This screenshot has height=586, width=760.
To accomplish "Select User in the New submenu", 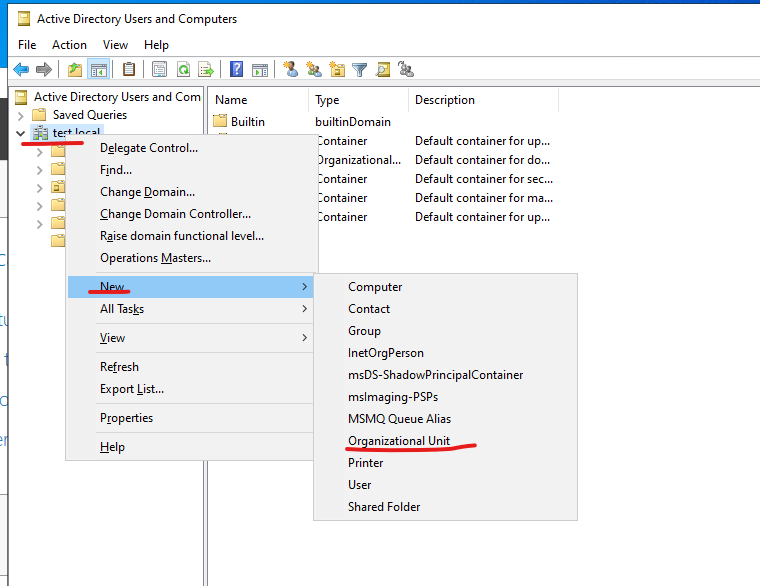I will point(445,485).
